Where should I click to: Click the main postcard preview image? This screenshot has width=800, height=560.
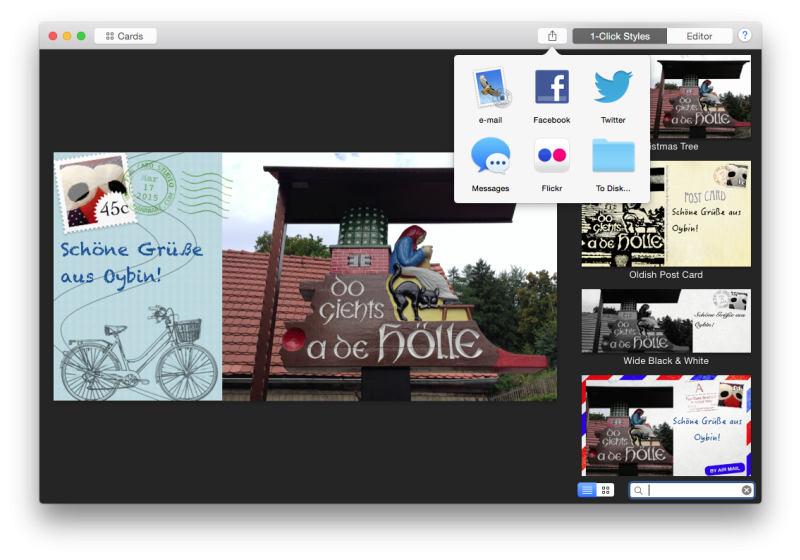(305, 276)
